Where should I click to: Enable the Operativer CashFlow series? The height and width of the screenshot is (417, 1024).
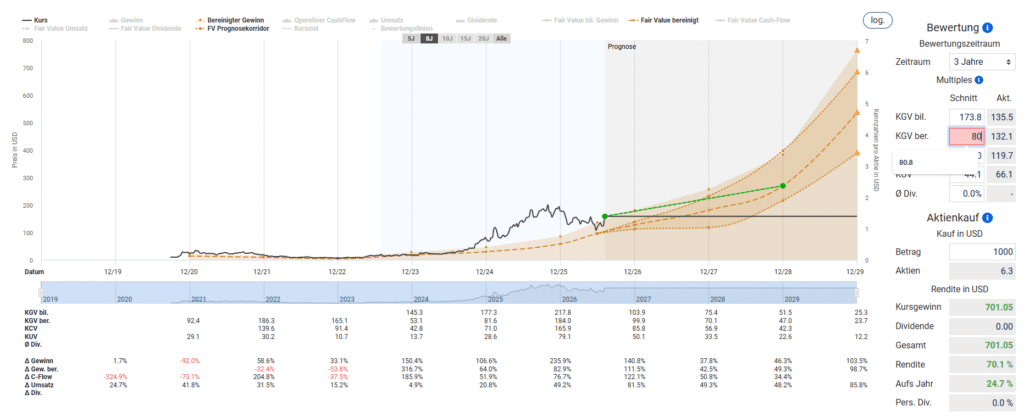tap(318, 21)
